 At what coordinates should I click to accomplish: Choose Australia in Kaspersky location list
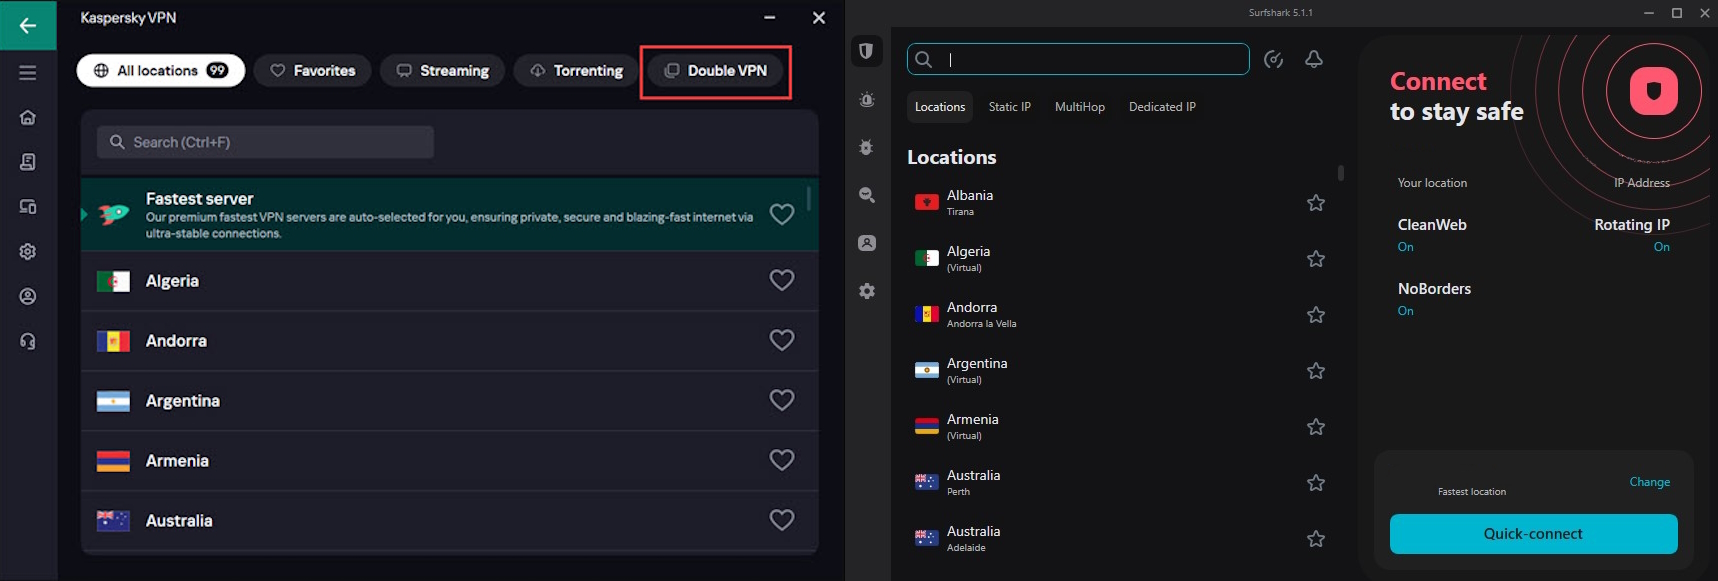pos(450,521)
